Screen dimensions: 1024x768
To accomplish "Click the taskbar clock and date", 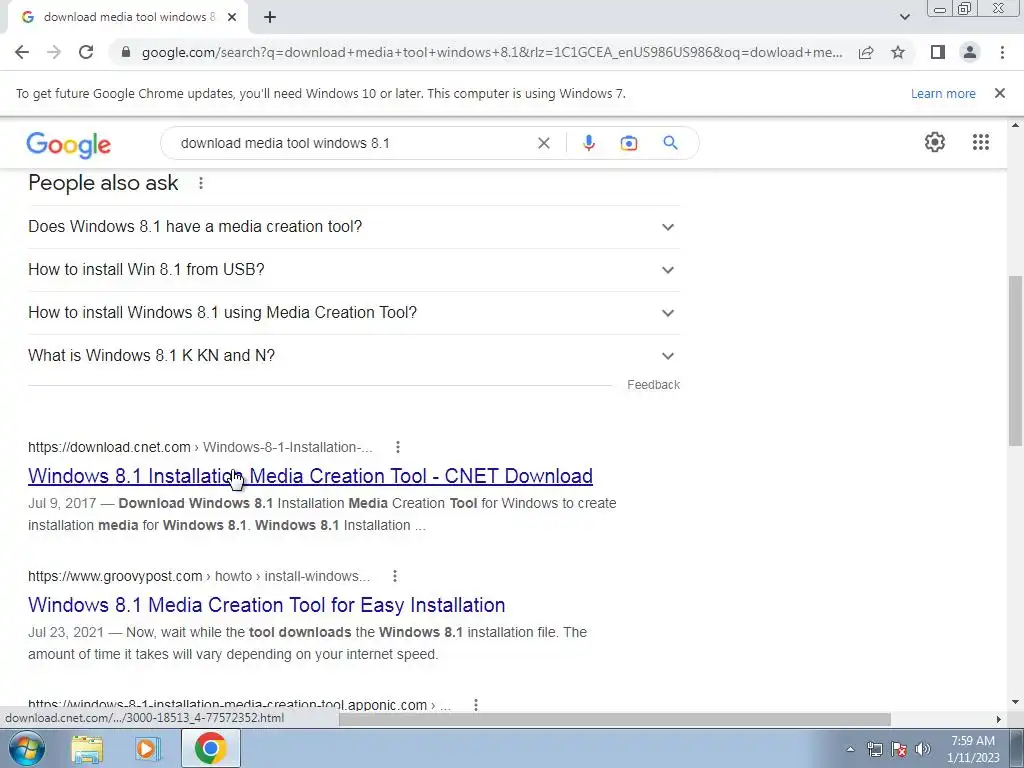I will pos(973,749).
